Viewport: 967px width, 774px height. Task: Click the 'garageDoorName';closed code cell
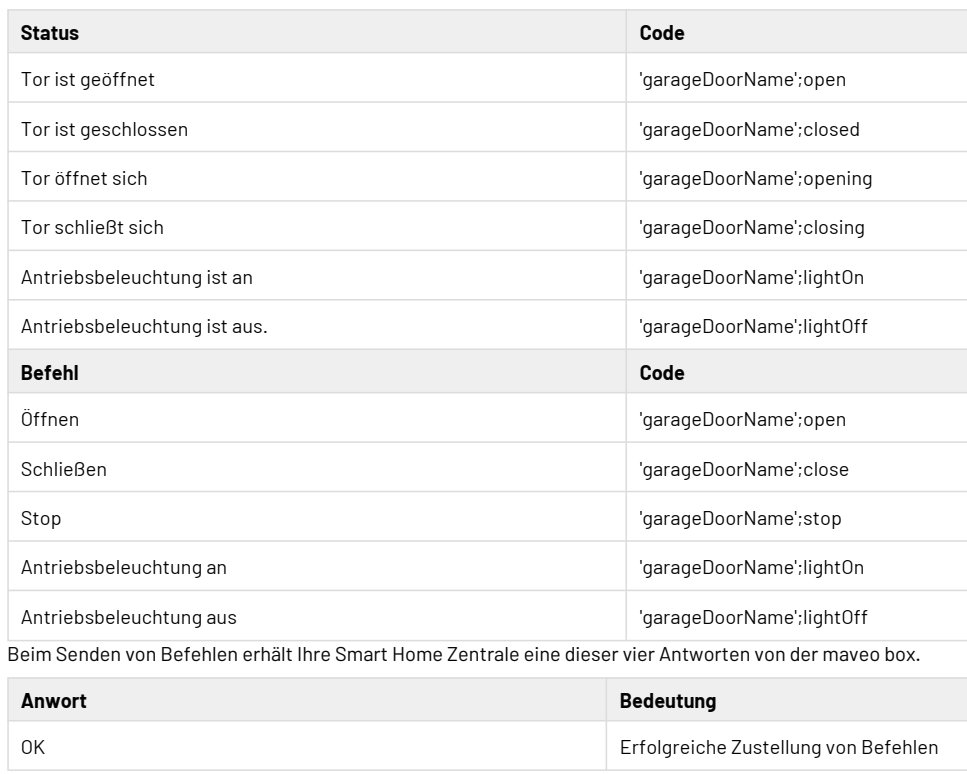tap(749, 129)
